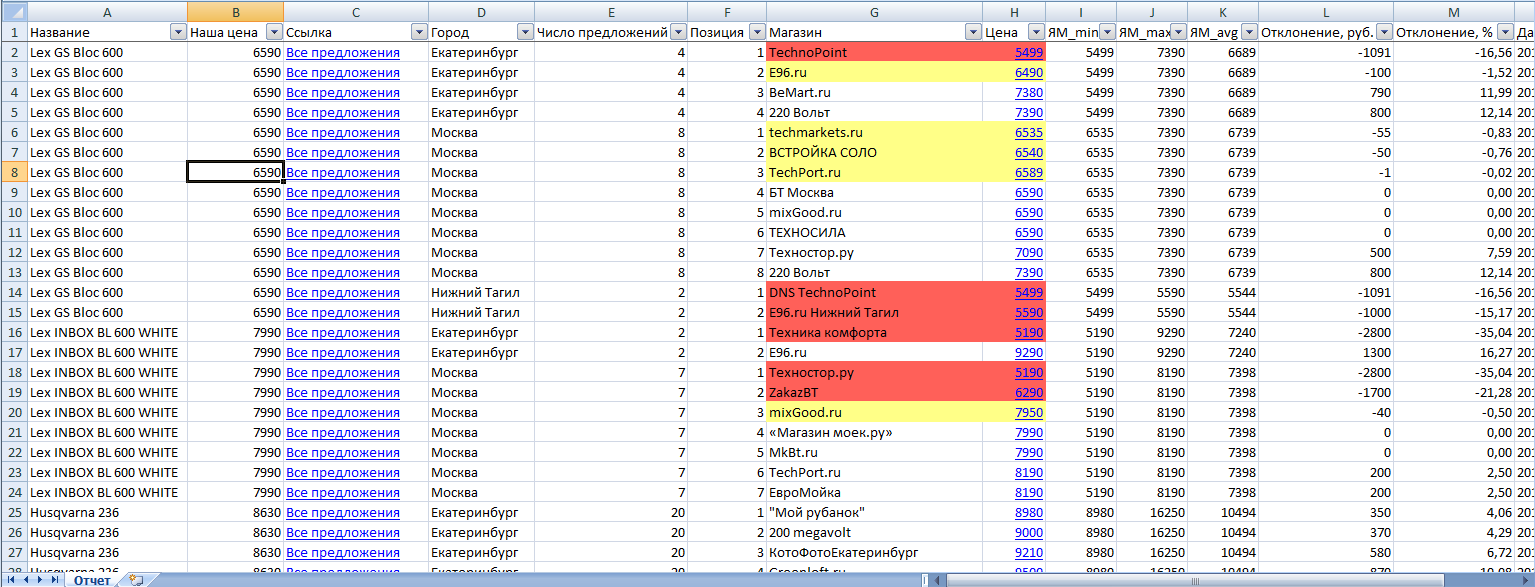Select deviation value -1091 in row 2
1535x587 pixels.
(1326, 52)
